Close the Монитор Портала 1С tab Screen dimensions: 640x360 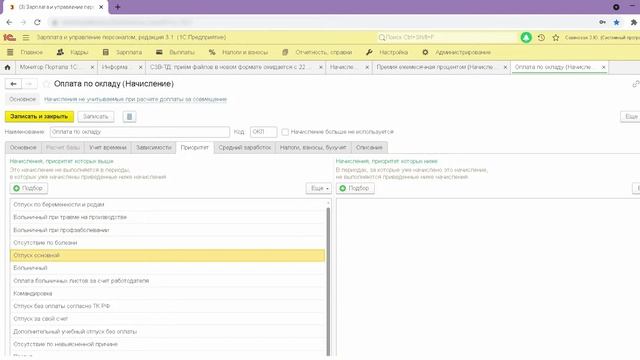pyautogui.click(x=92, y=67)
